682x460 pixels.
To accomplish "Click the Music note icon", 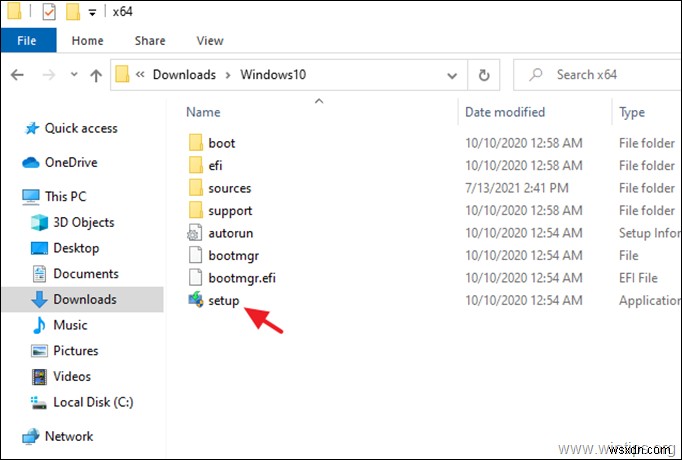I will 39,325.
